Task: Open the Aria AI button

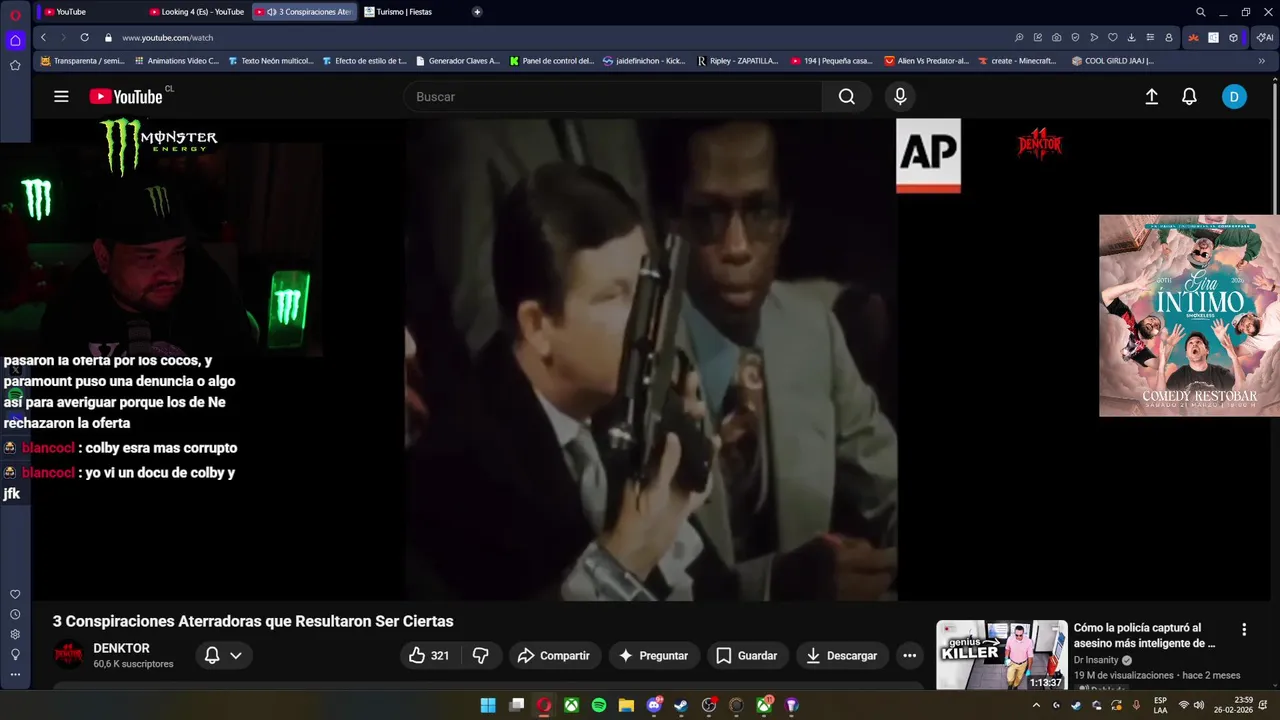Action: 1265,37
